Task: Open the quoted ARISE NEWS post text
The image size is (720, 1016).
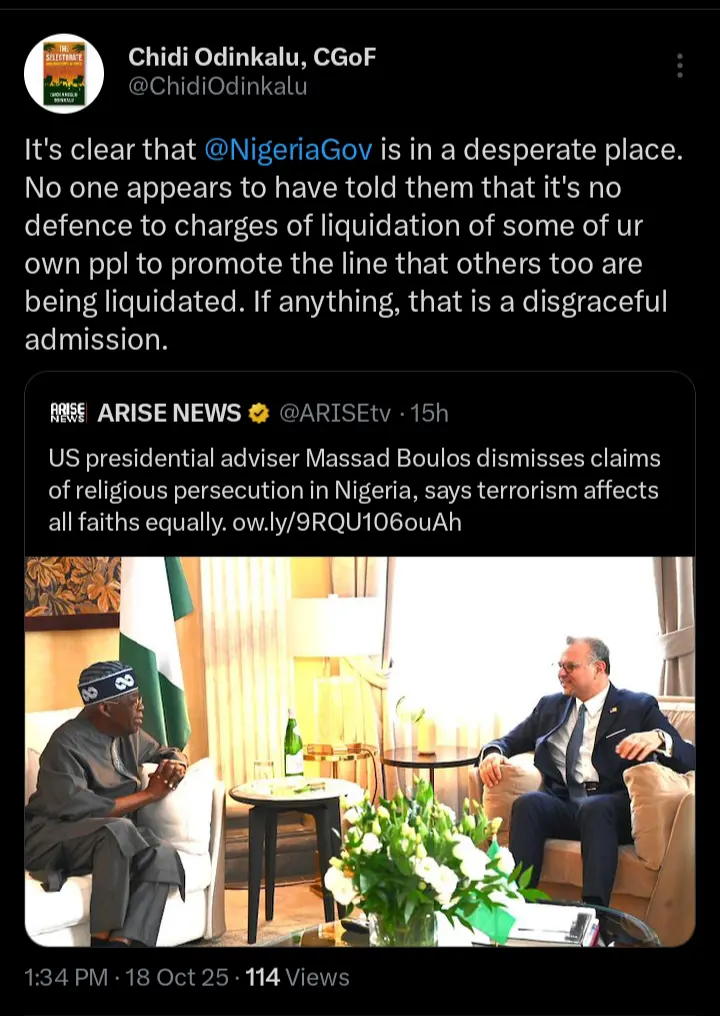Action: 355,490
